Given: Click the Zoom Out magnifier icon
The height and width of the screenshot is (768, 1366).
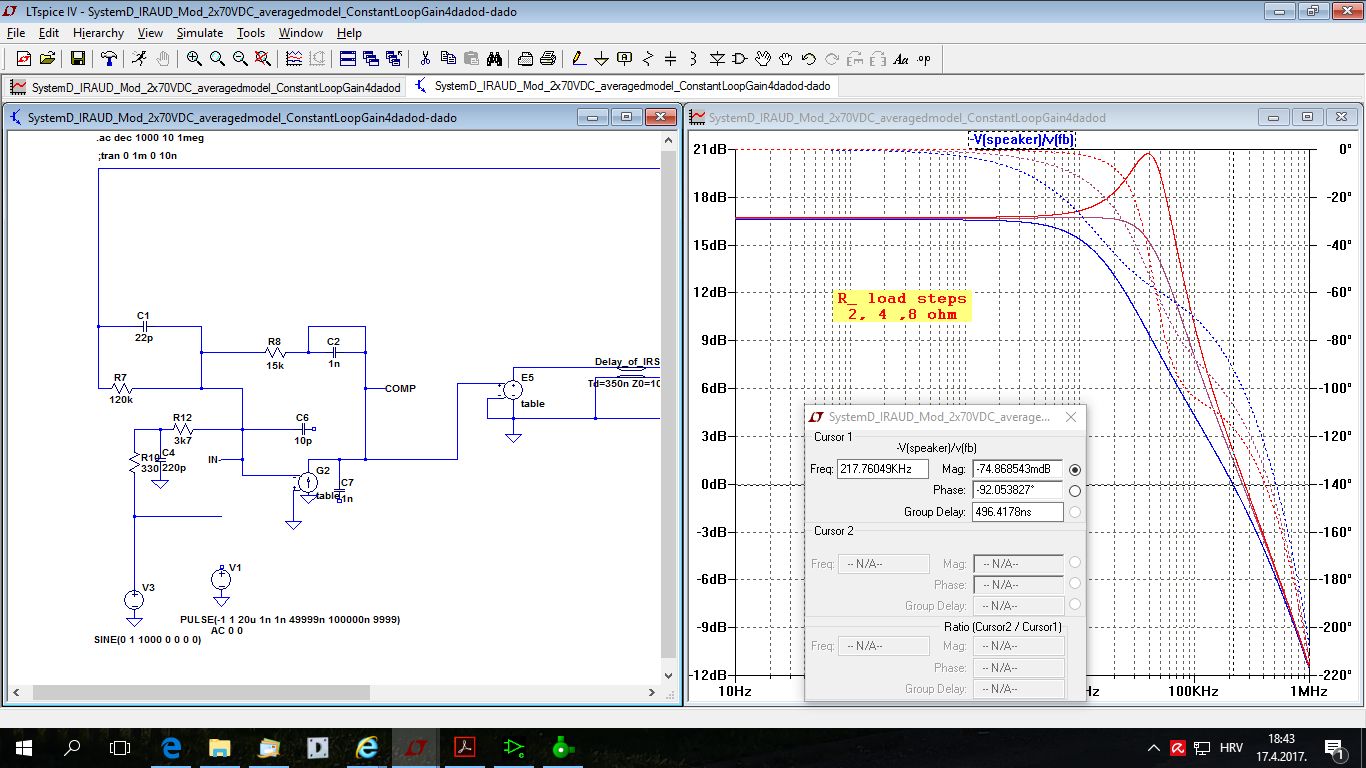Looking at the screenshot, I should pyautogui.click(x=240, y=59).
